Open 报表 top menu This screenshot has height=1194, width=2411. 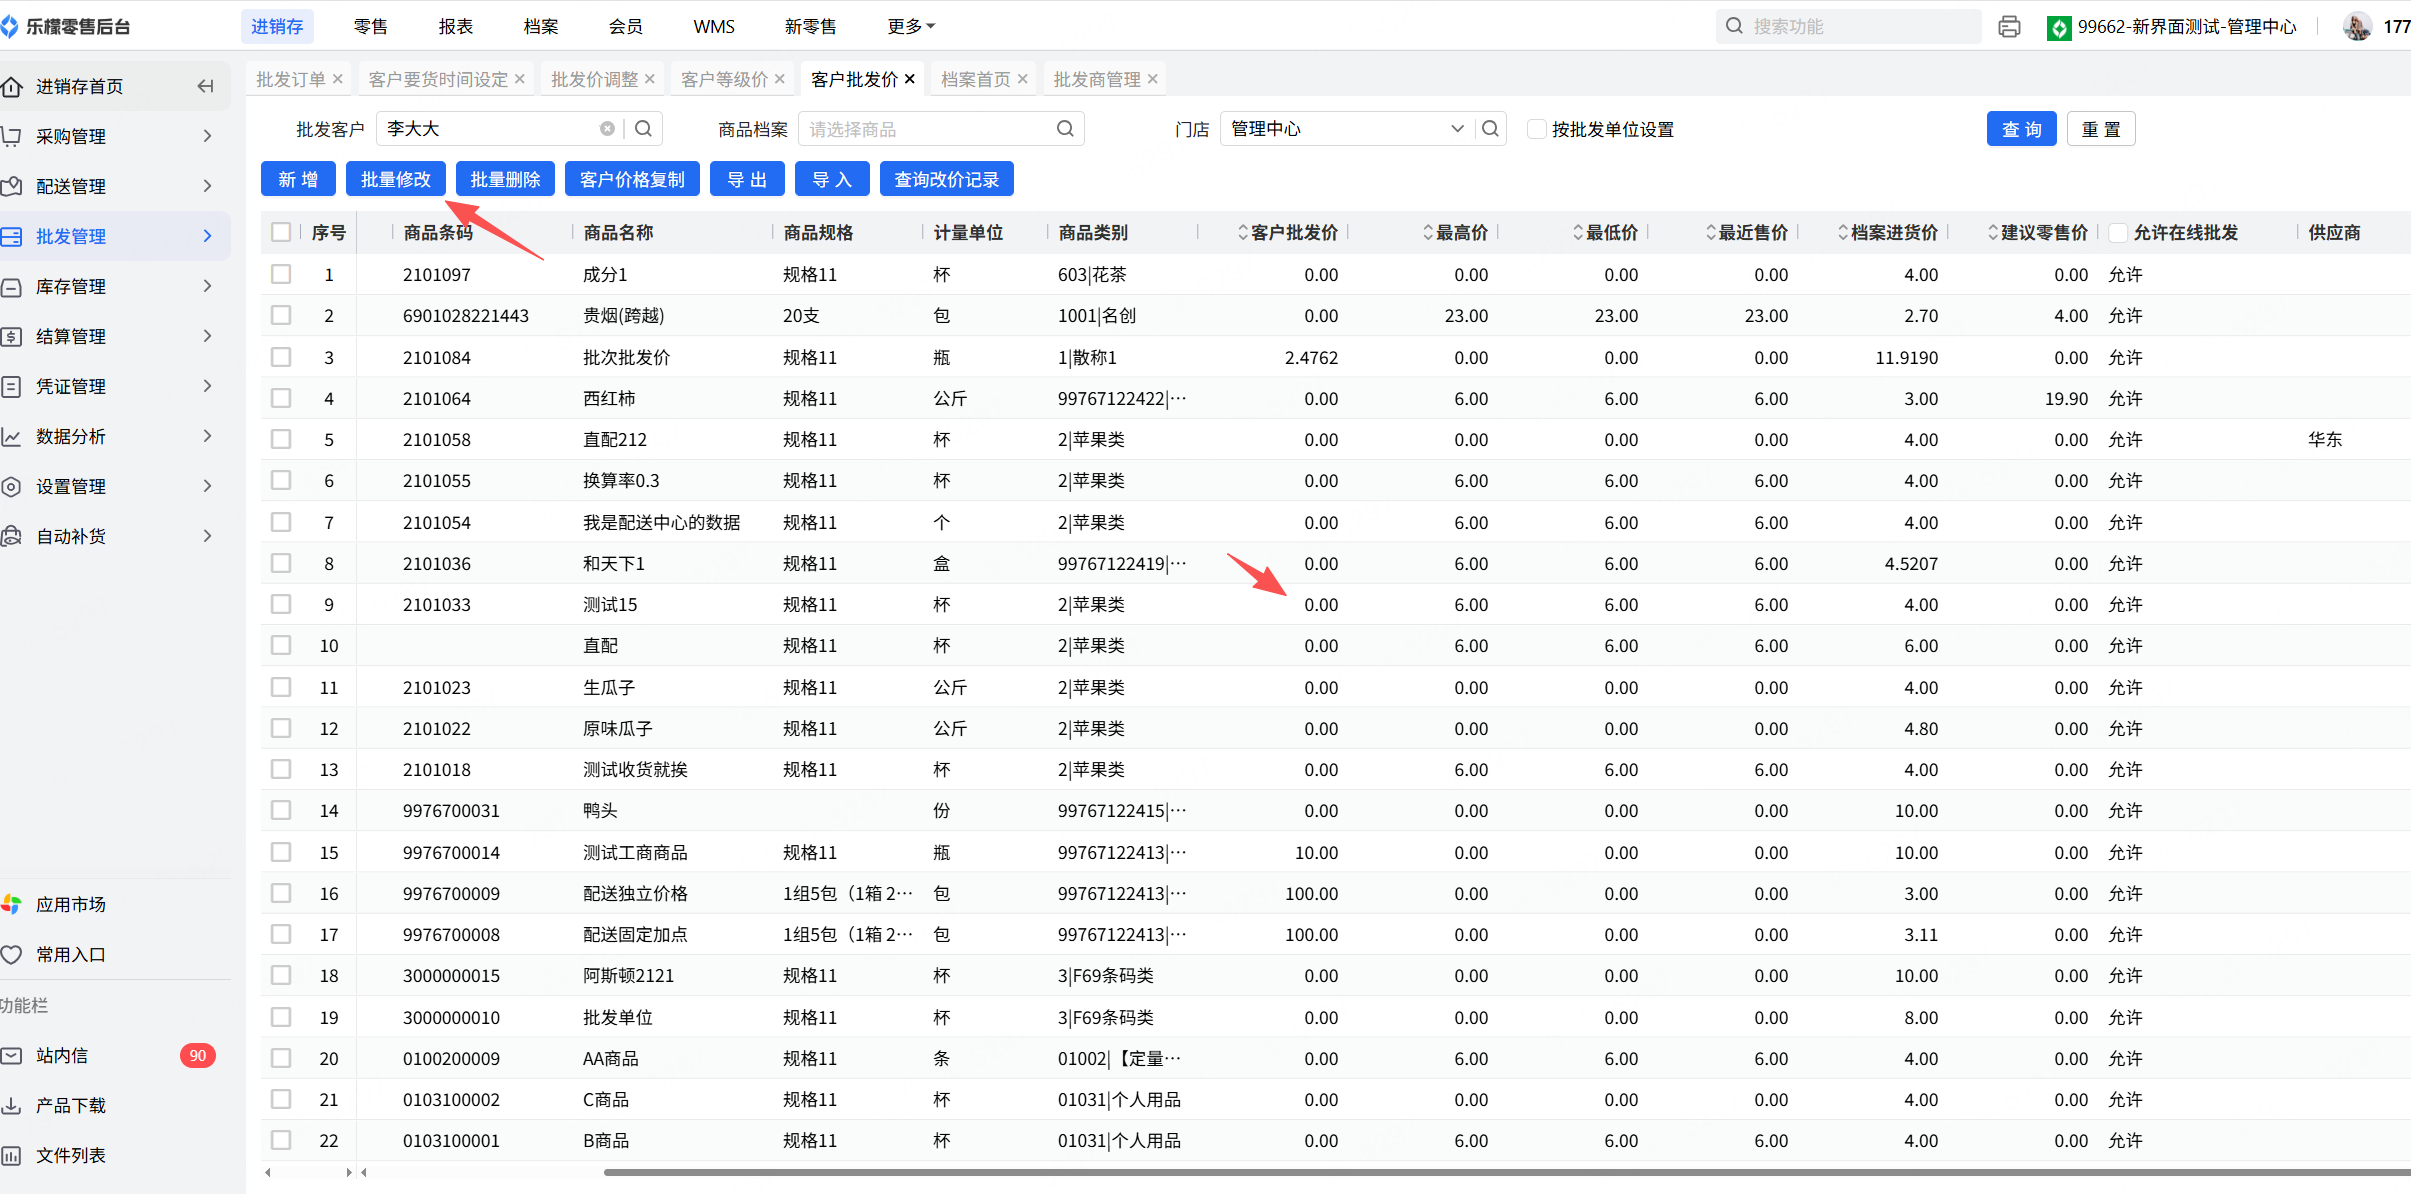[x=455, y=27]
